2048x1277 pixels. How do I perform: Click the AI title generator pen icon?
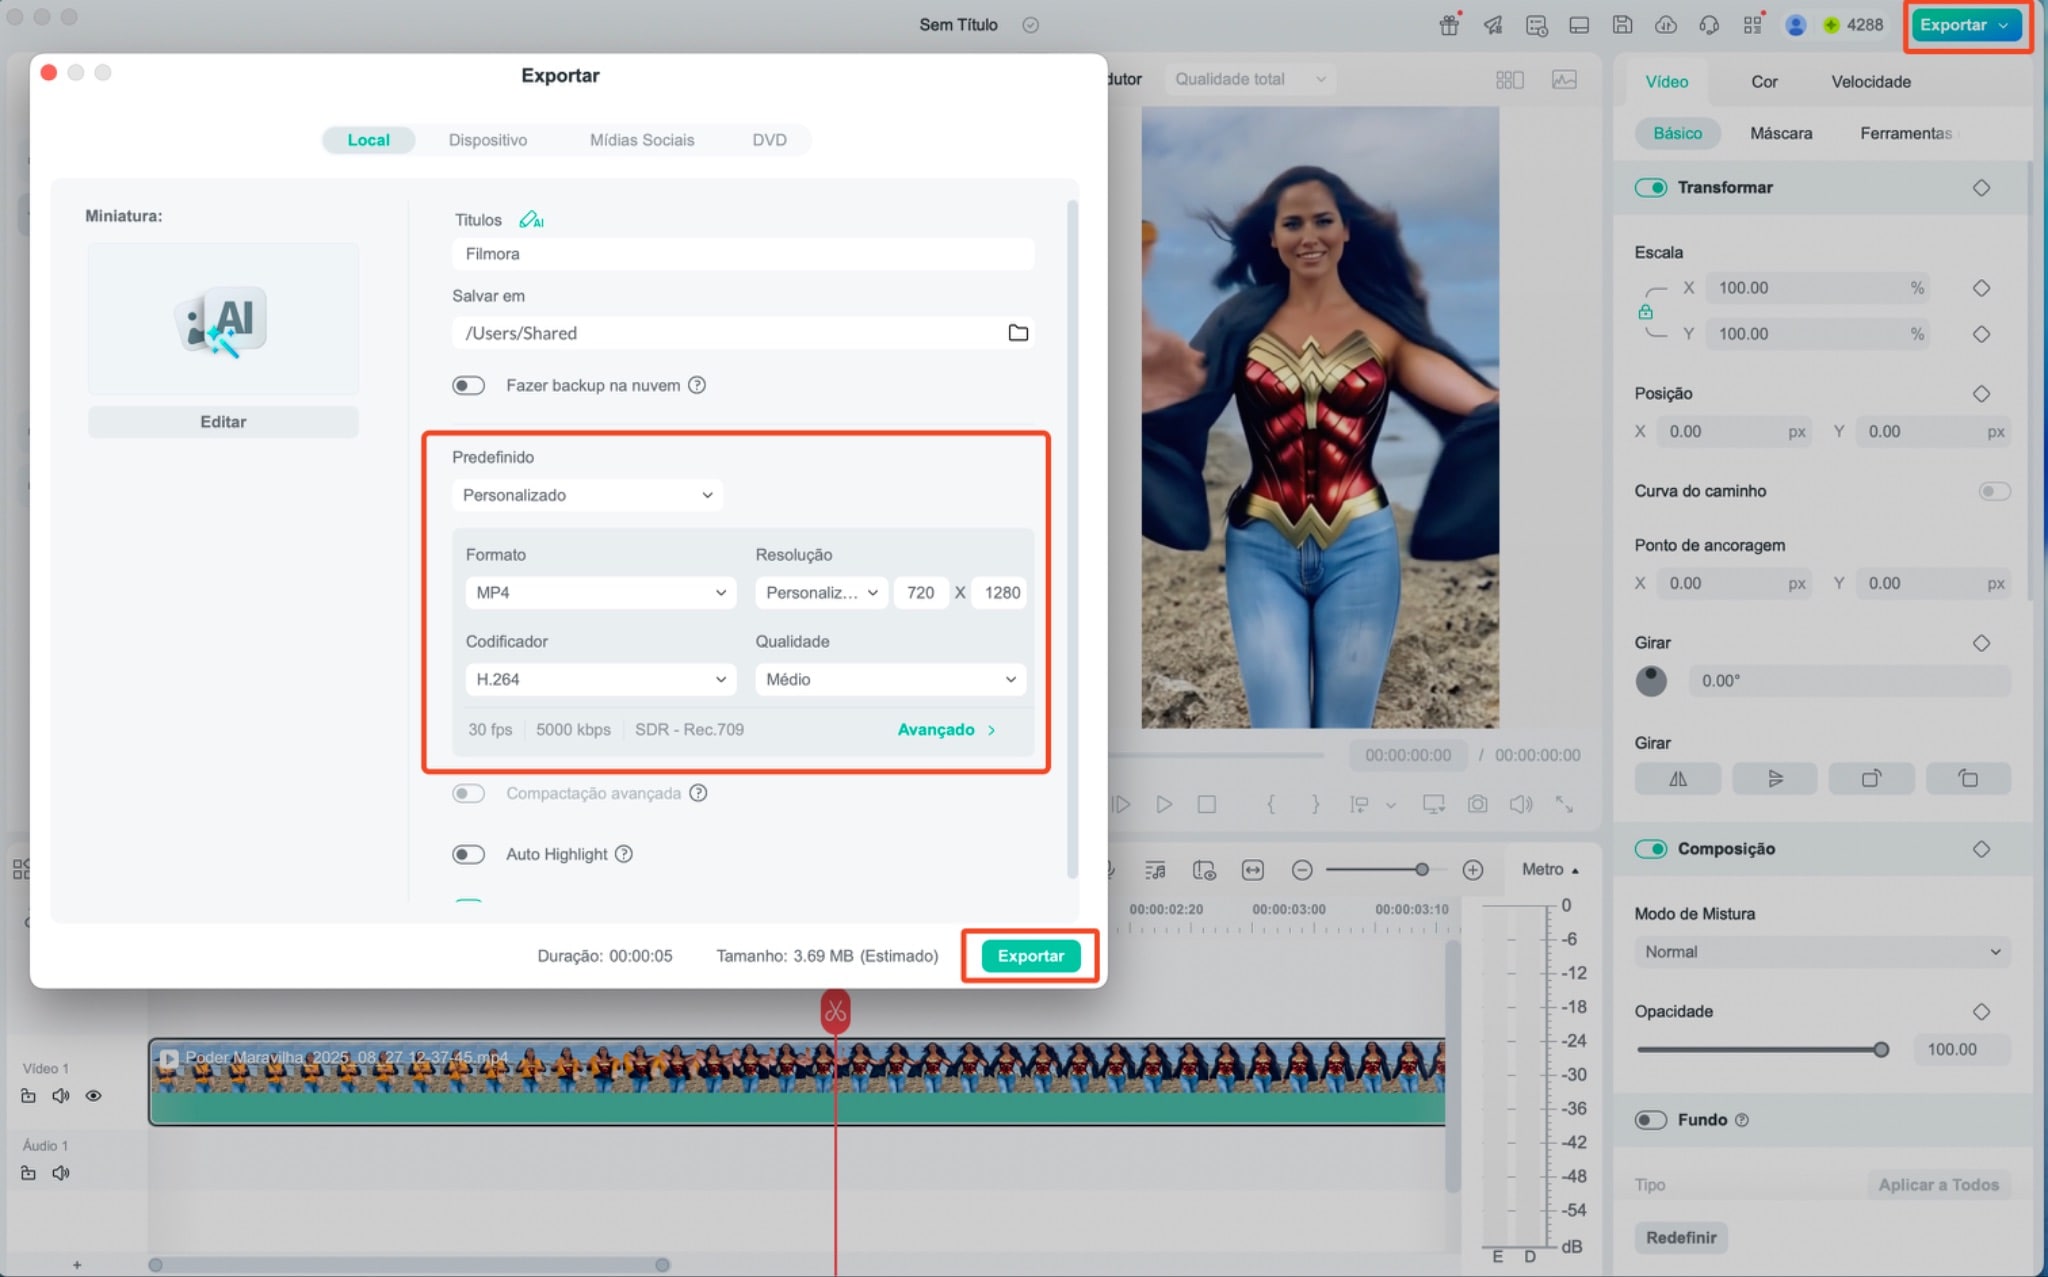531,219
